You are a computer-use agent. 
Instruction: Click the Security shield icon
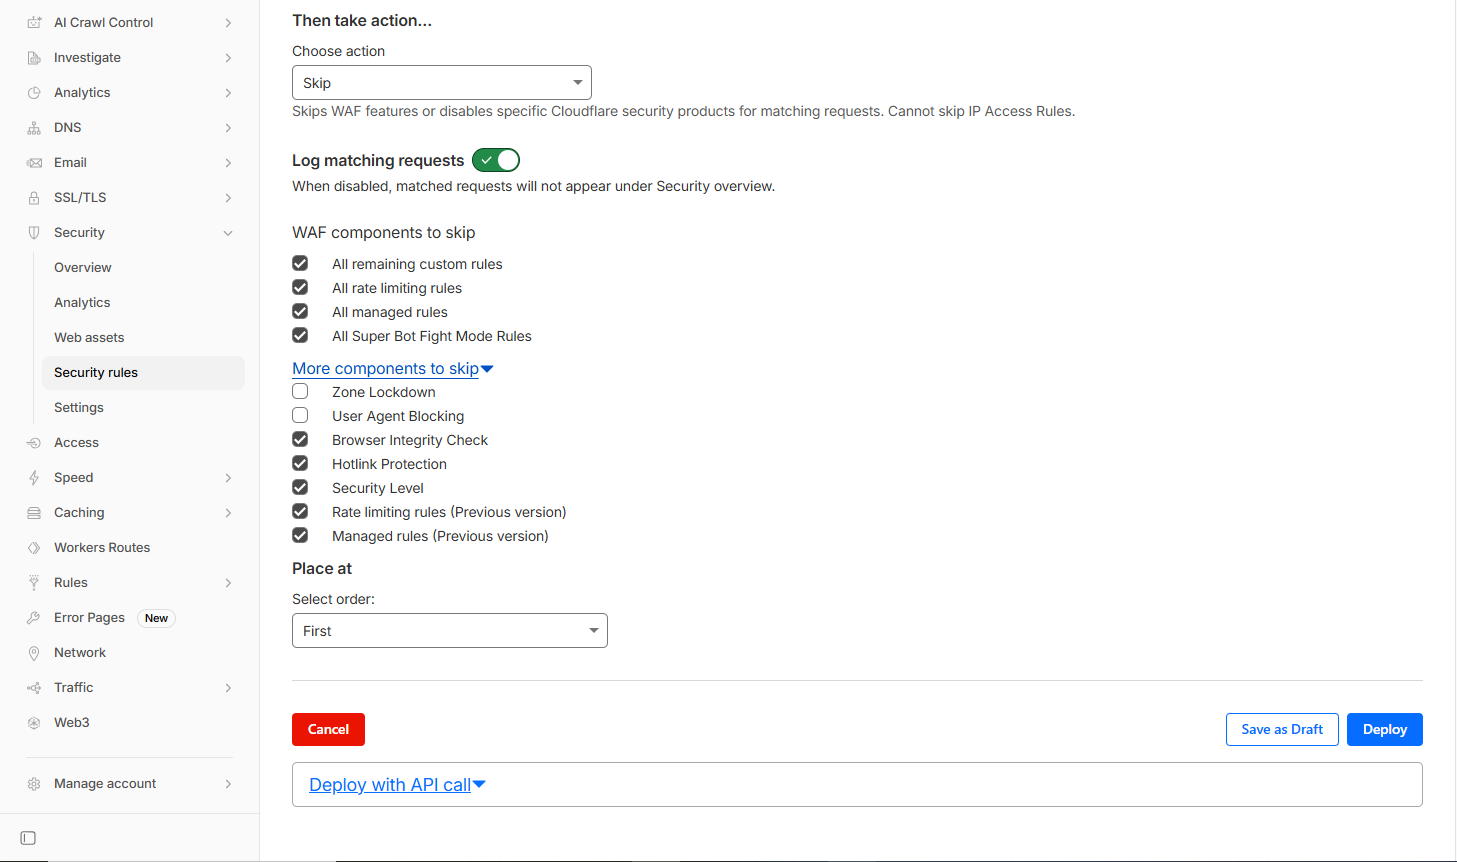point(34,232)
